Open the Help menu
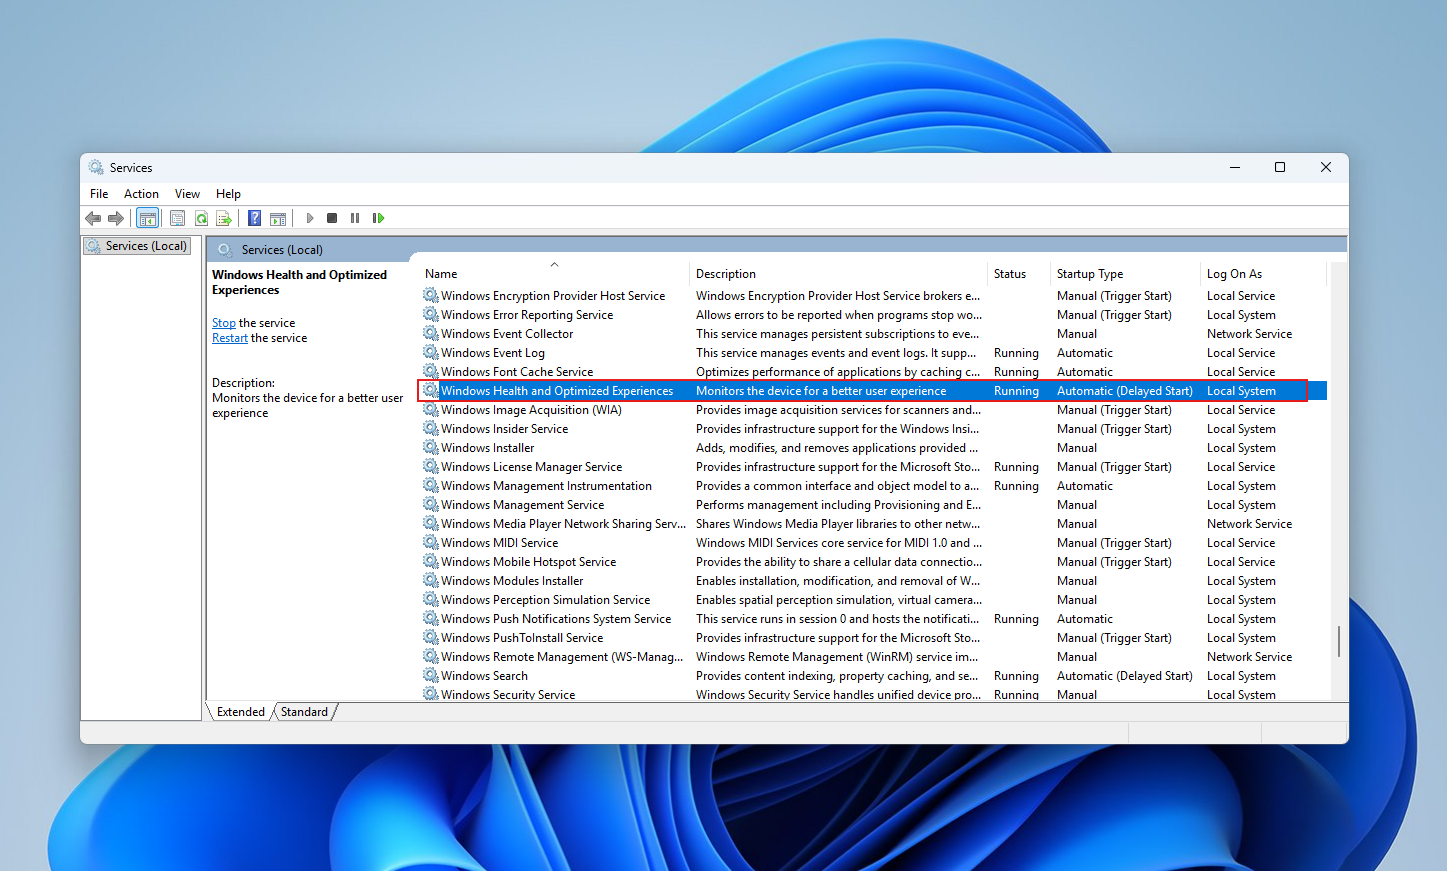 (x=228, y=194)
